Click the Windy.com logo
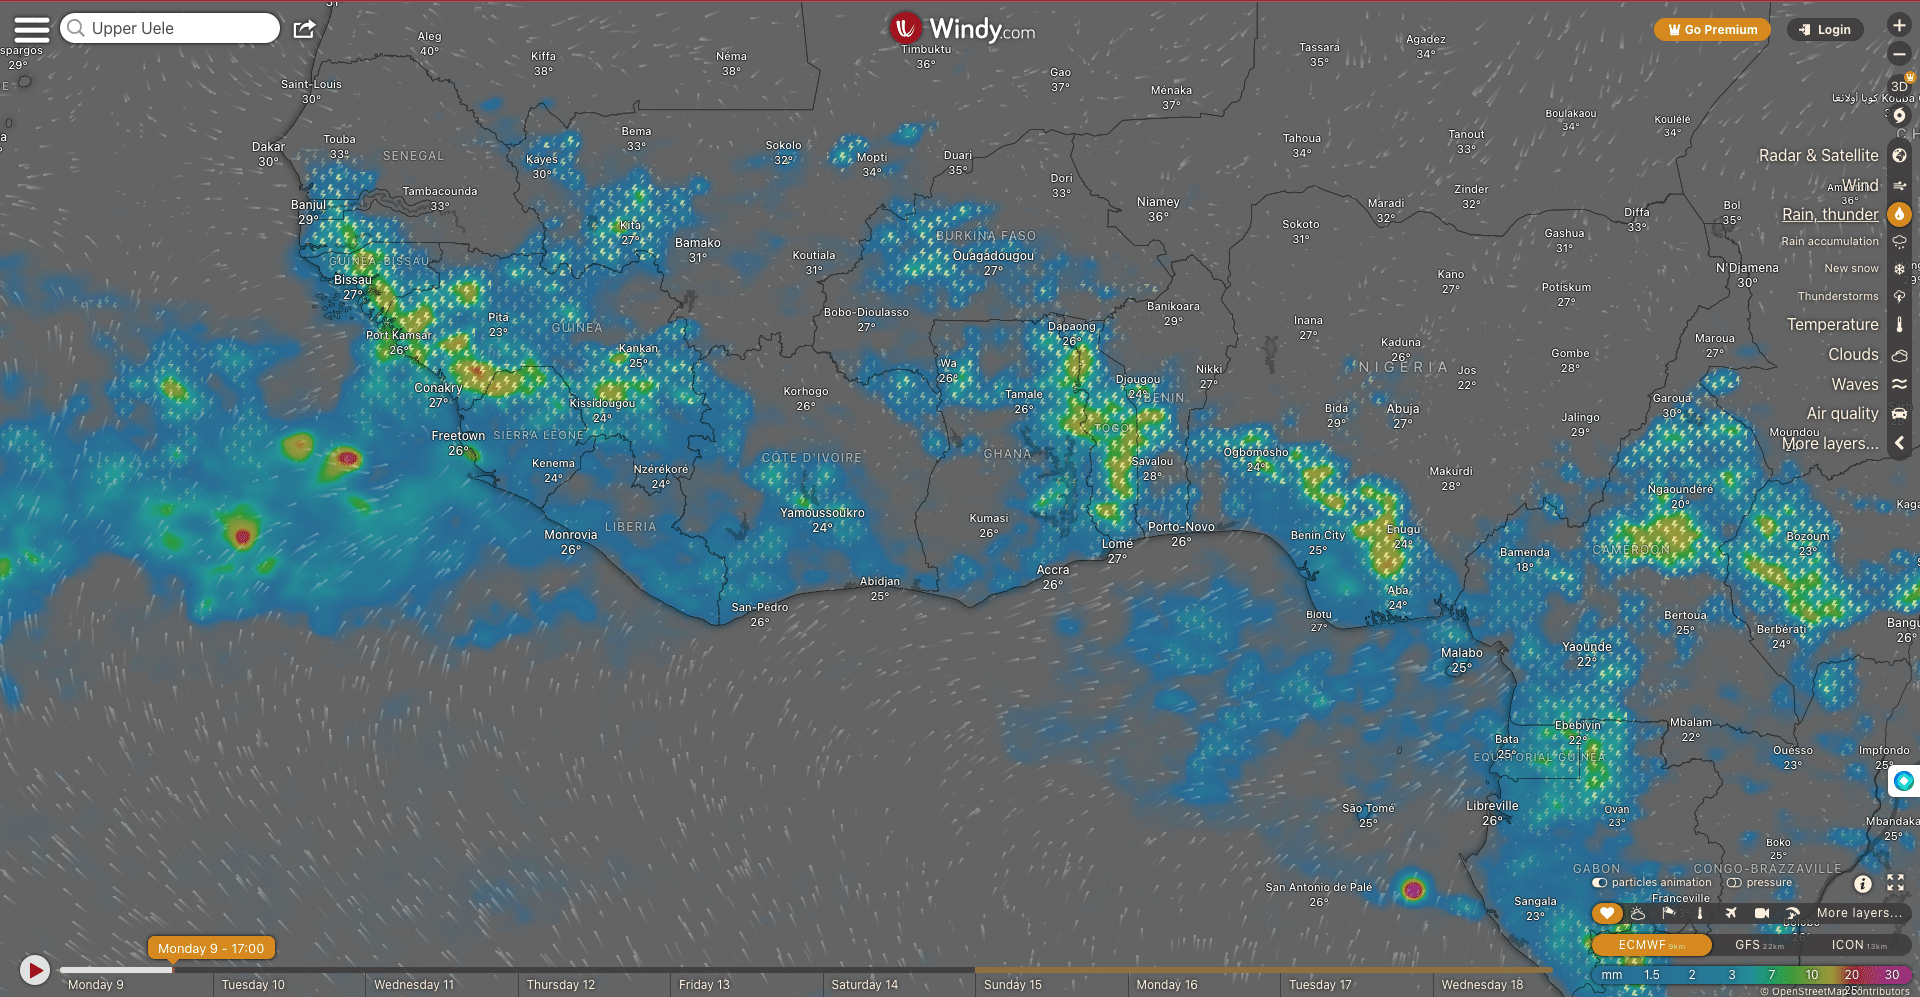The height and width of the screenshot is (997, 1920). (x=962, y=29)
